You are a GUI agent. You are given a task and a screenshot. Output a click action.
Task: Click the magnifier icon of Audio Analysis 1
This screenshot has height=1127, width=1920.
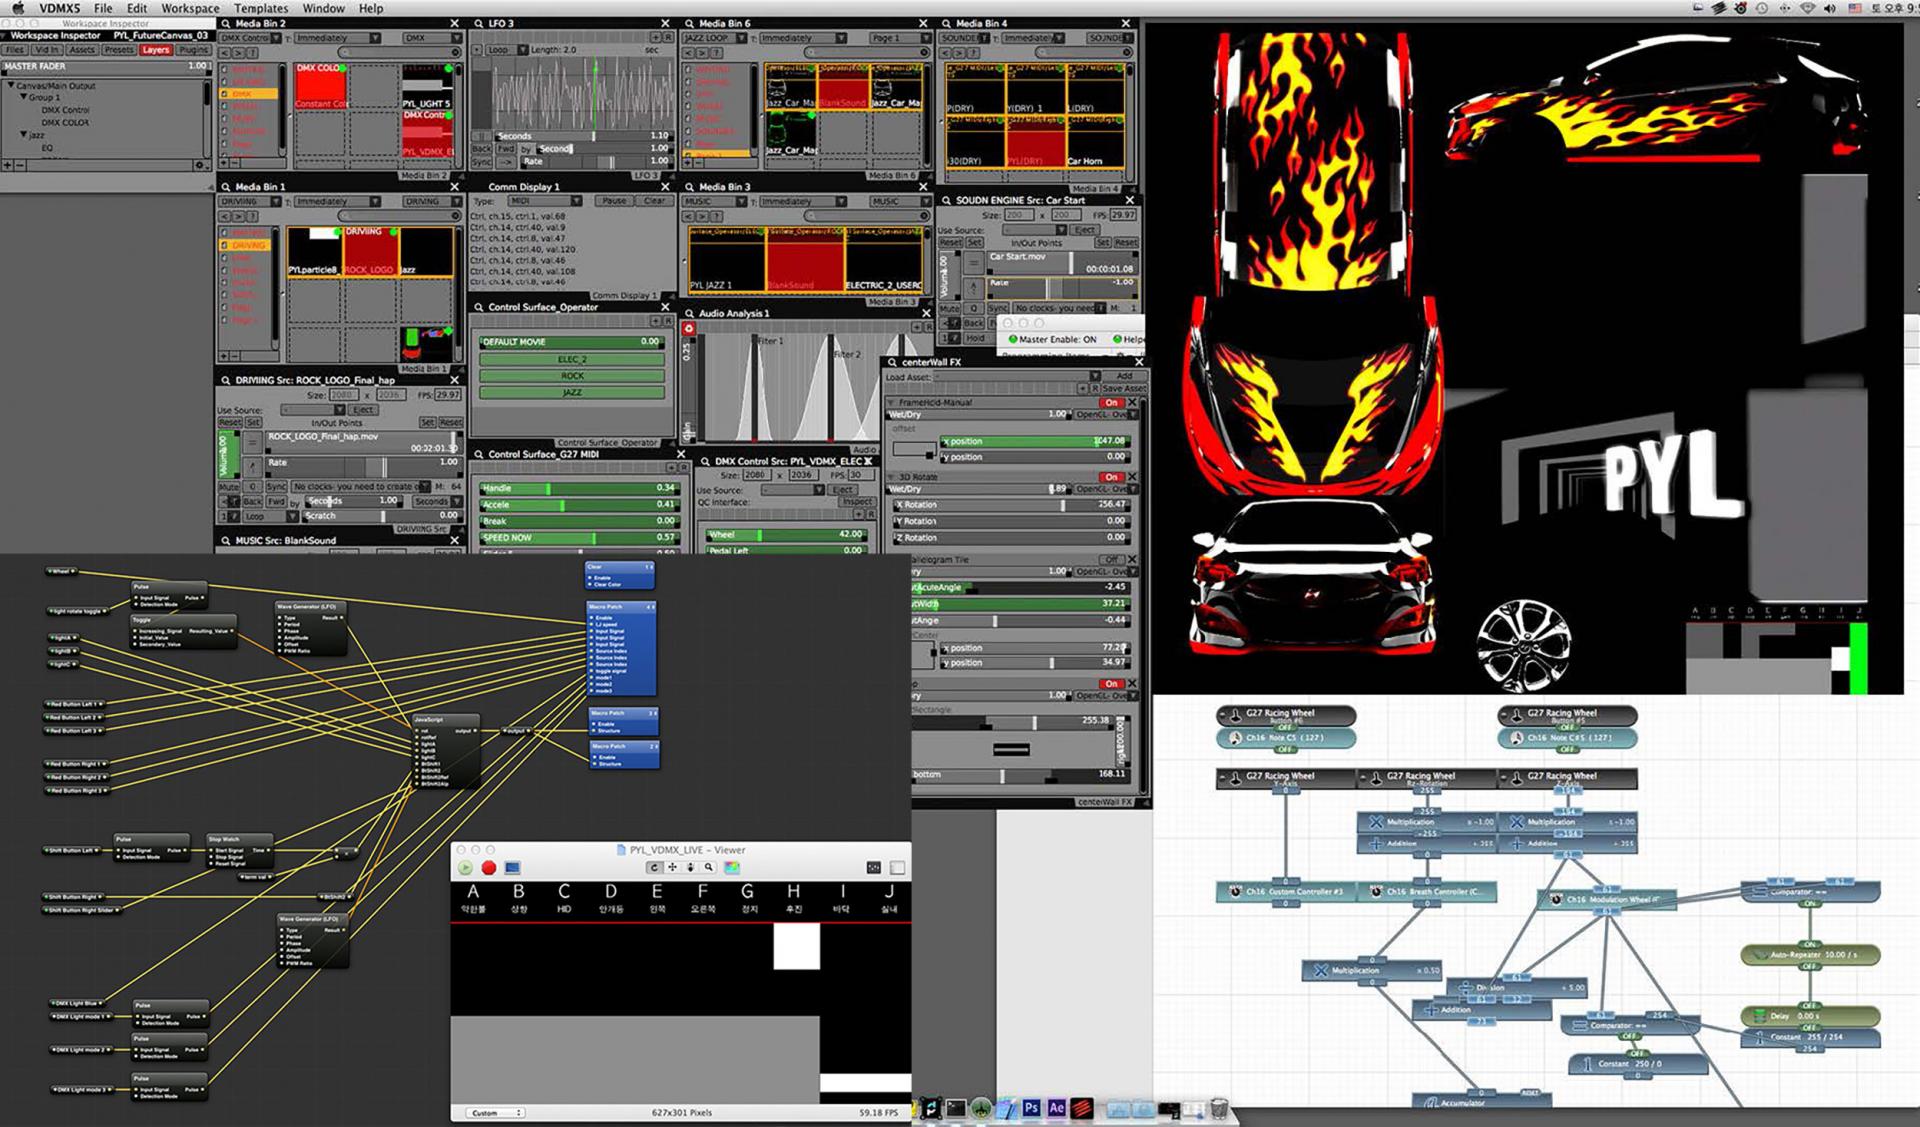(689, 313)
